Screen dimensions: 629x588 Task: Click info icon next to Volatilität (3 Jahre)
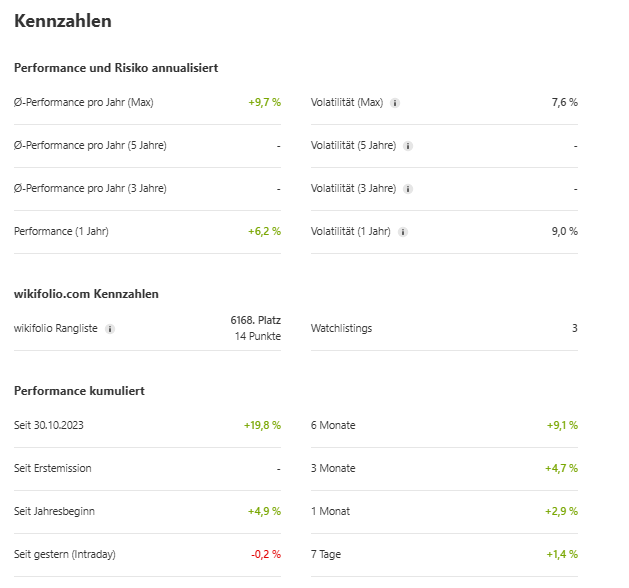tap(408, 189)
